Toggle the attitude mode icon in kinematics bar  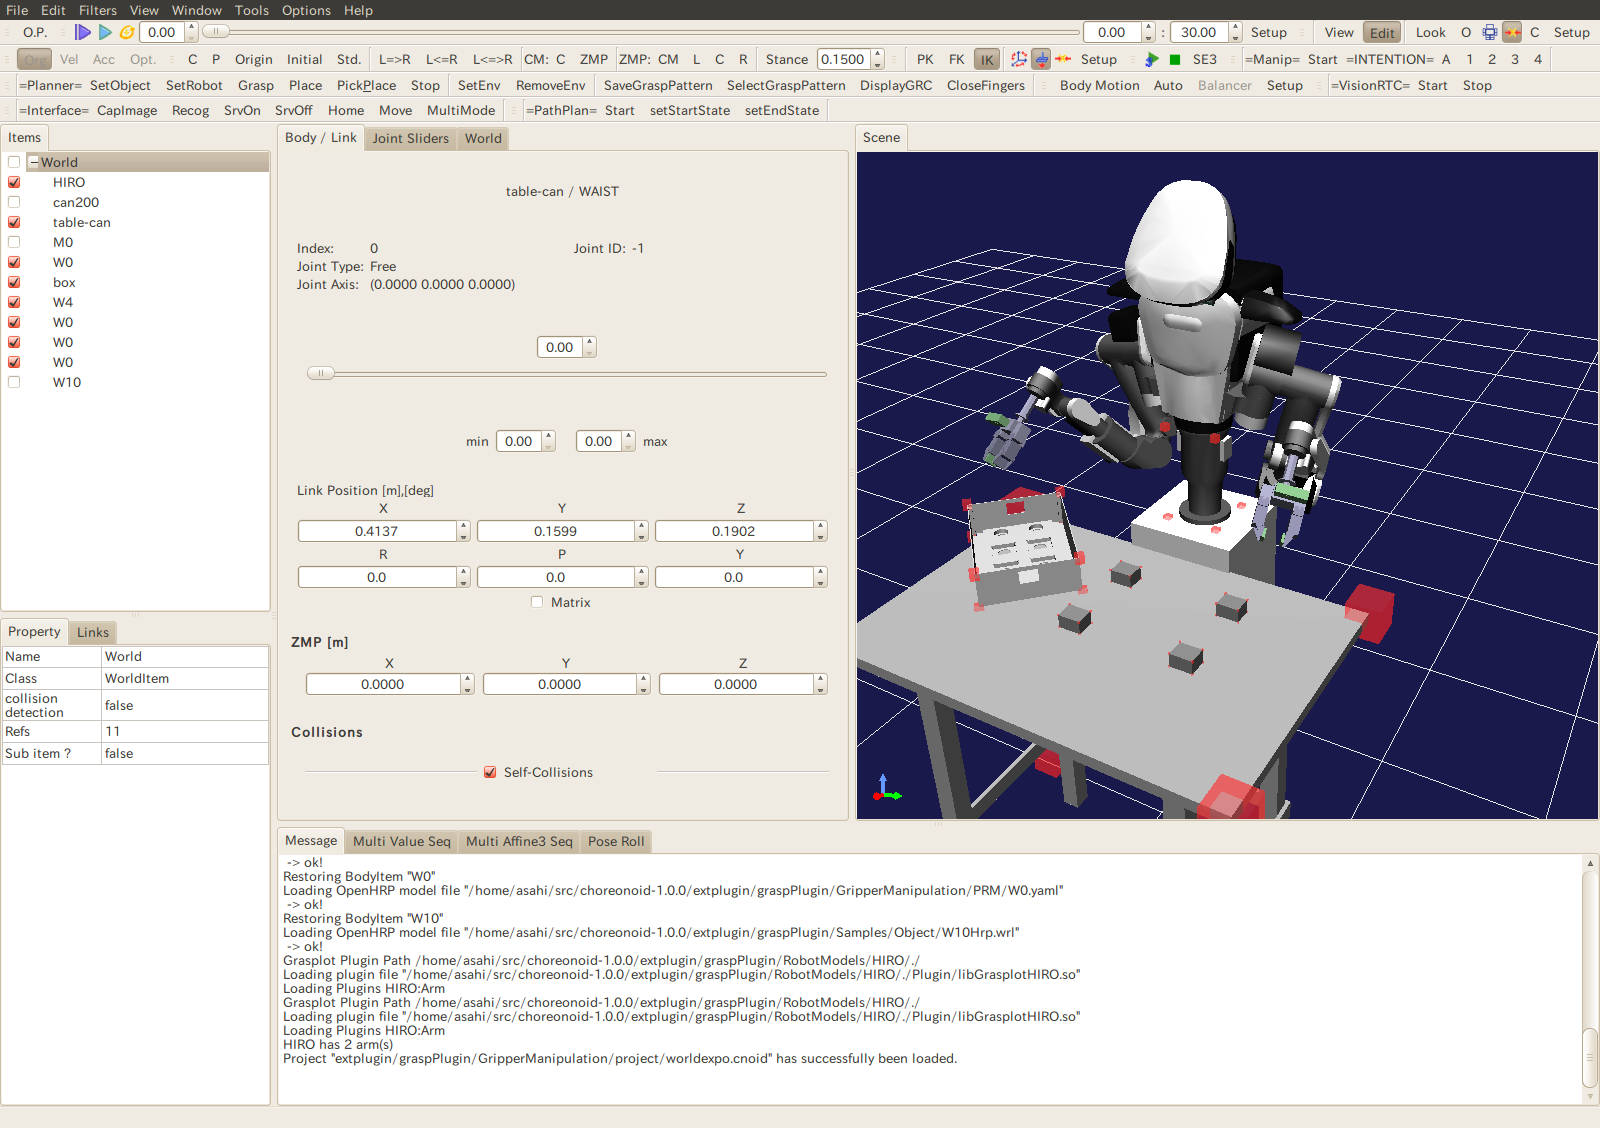[1018, 59]
